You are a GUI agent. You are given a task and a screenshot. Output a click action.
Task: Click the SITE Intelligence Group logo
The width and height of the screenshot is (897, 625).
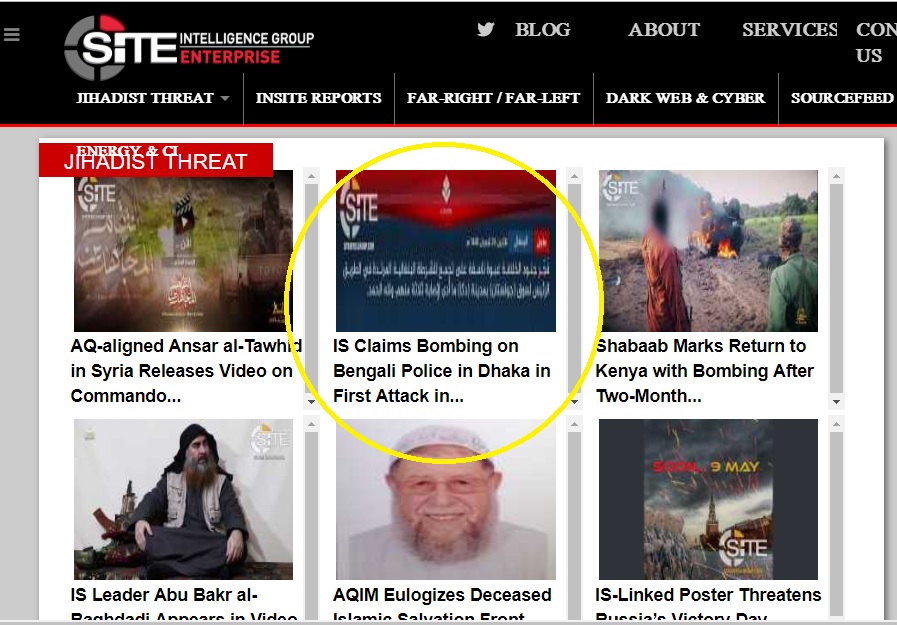[x=188, y=47]
